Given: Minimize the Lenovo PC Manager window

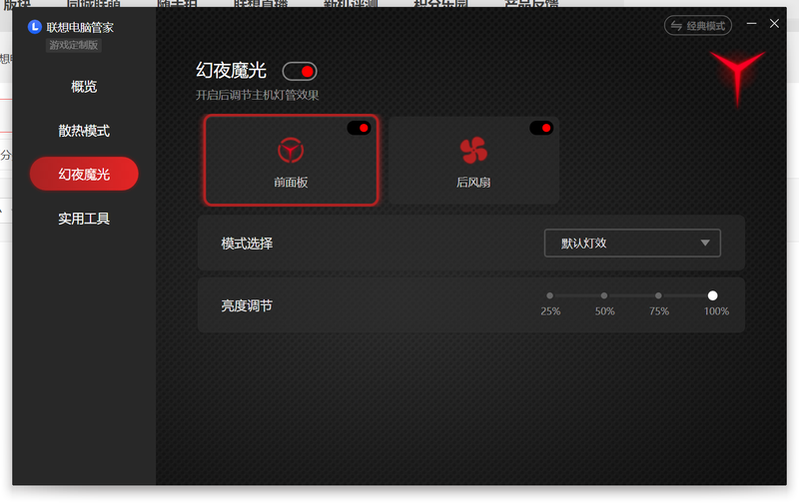Looking at the screenshot, I should (x=749, y=24).
